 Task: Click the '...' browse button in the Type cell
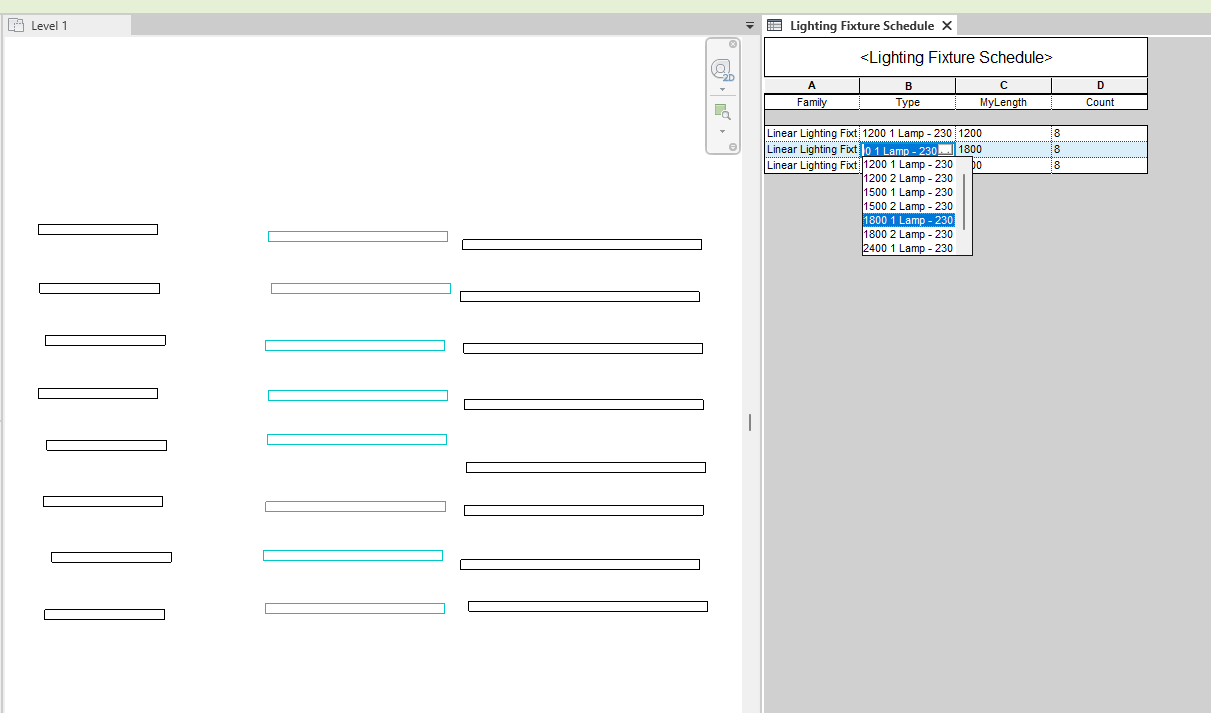coord(946,149)
